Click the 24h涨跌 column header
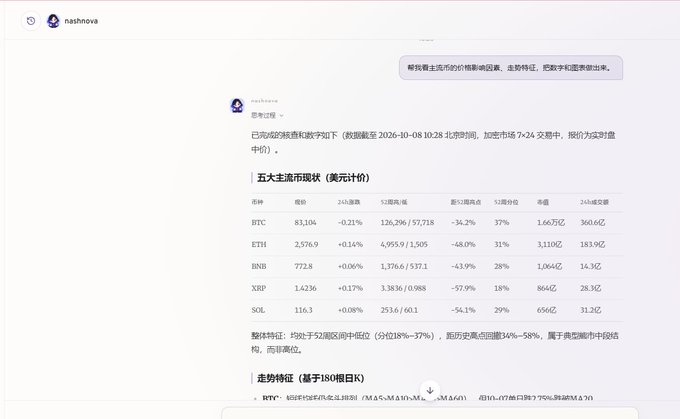Screen dimensions: 680x419 coord(349,202)
